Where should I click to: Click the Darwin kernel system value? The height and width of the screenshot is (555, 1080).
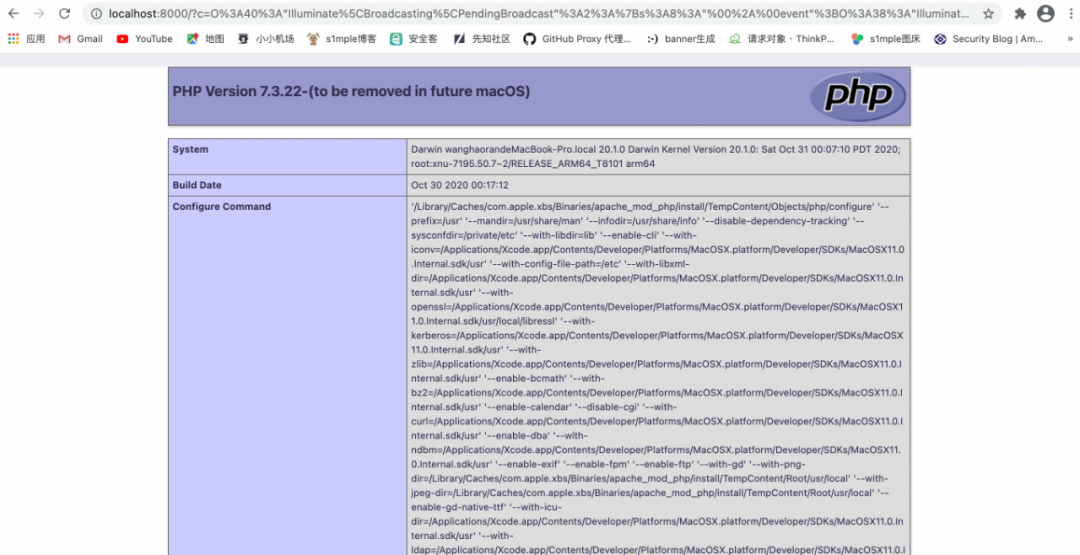tap(656, 156)
